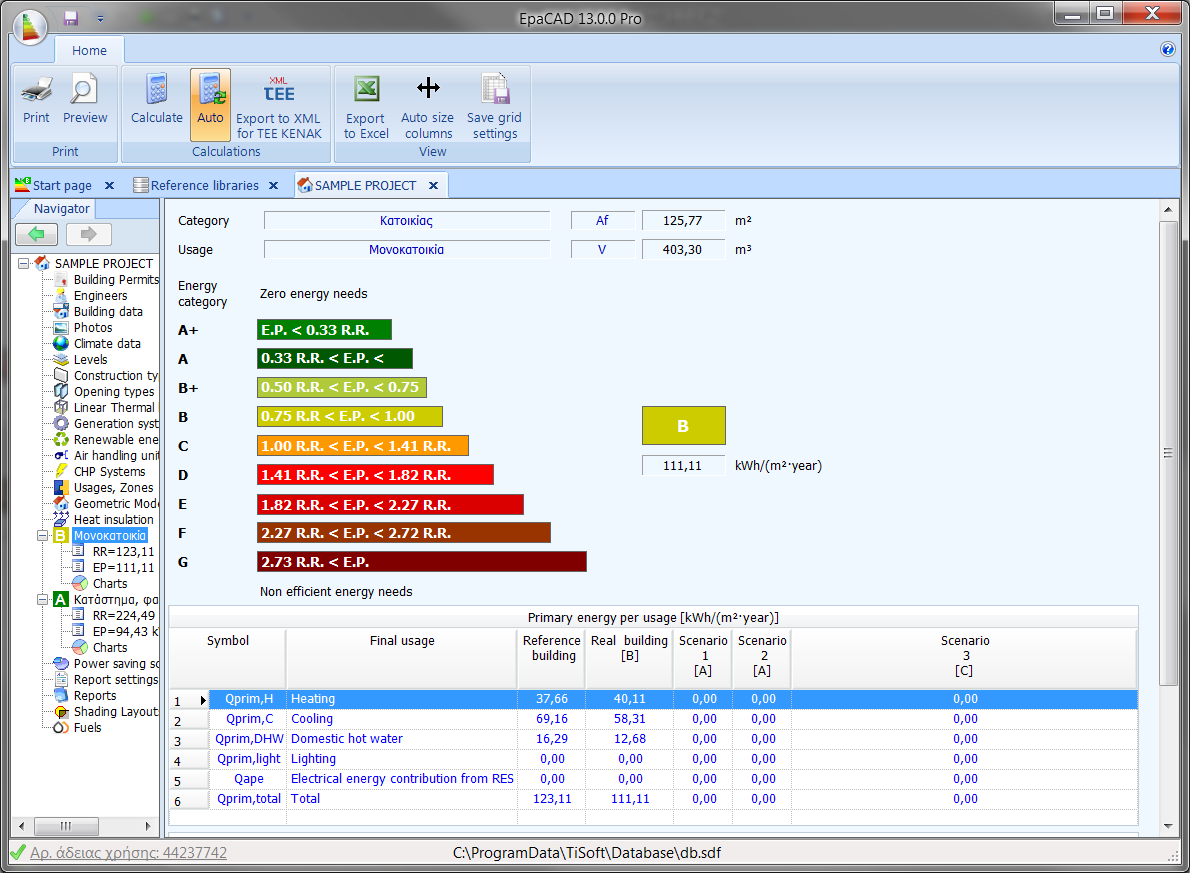Click the Print icon in the ribbon
This screenshot has width=1190, height=873.
click(36, 100)
